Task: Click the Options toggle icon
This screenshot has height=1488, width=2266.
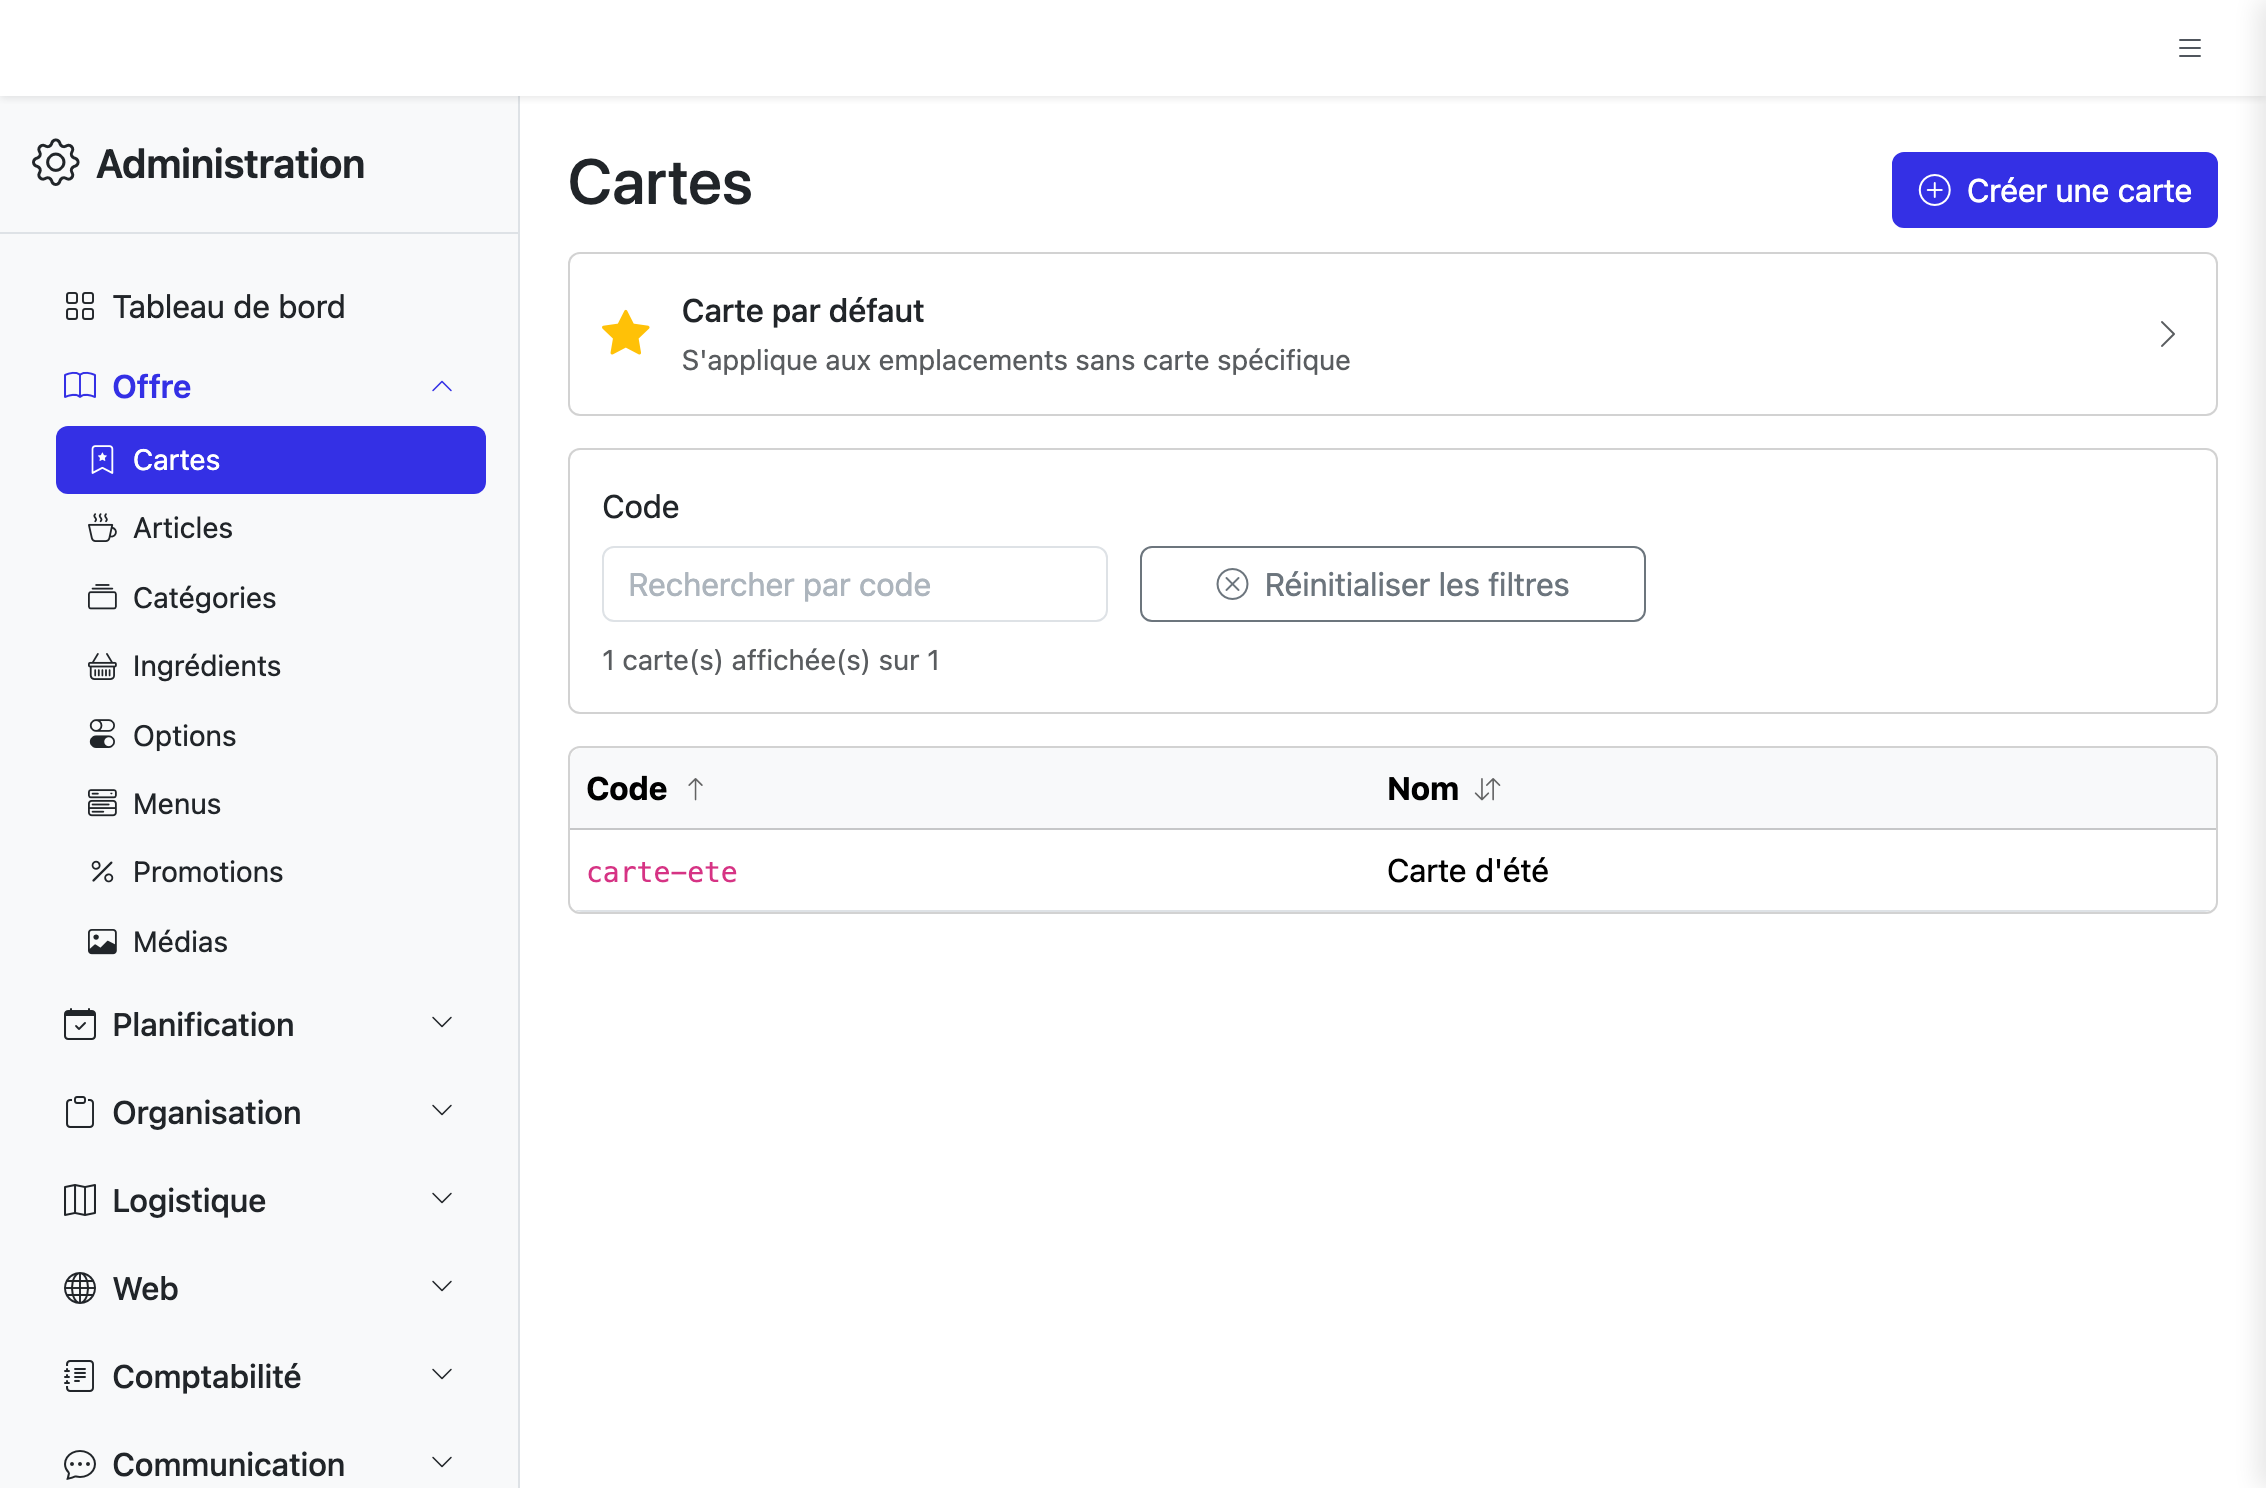Action: pos(102,735)
